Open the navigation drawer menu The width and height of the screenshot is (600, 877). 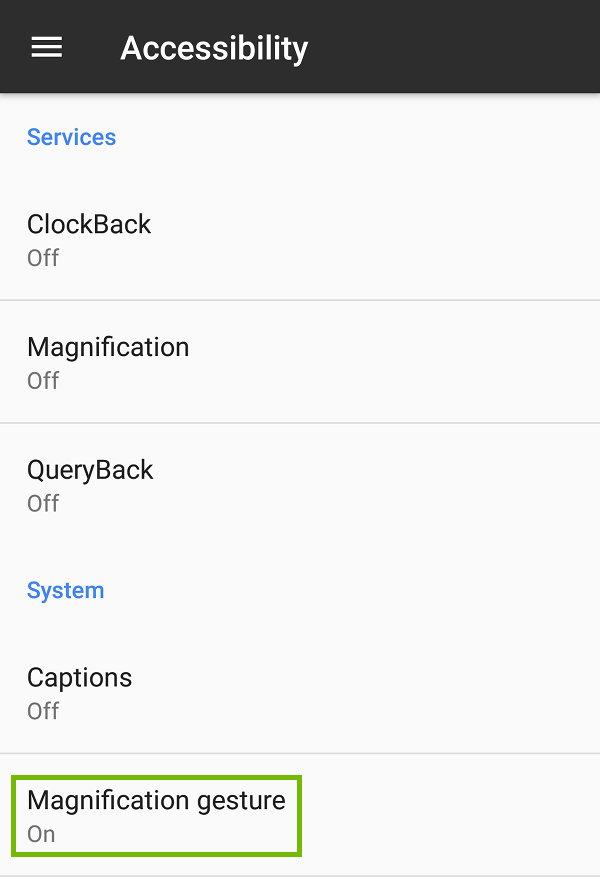click(x=46, y=46)
